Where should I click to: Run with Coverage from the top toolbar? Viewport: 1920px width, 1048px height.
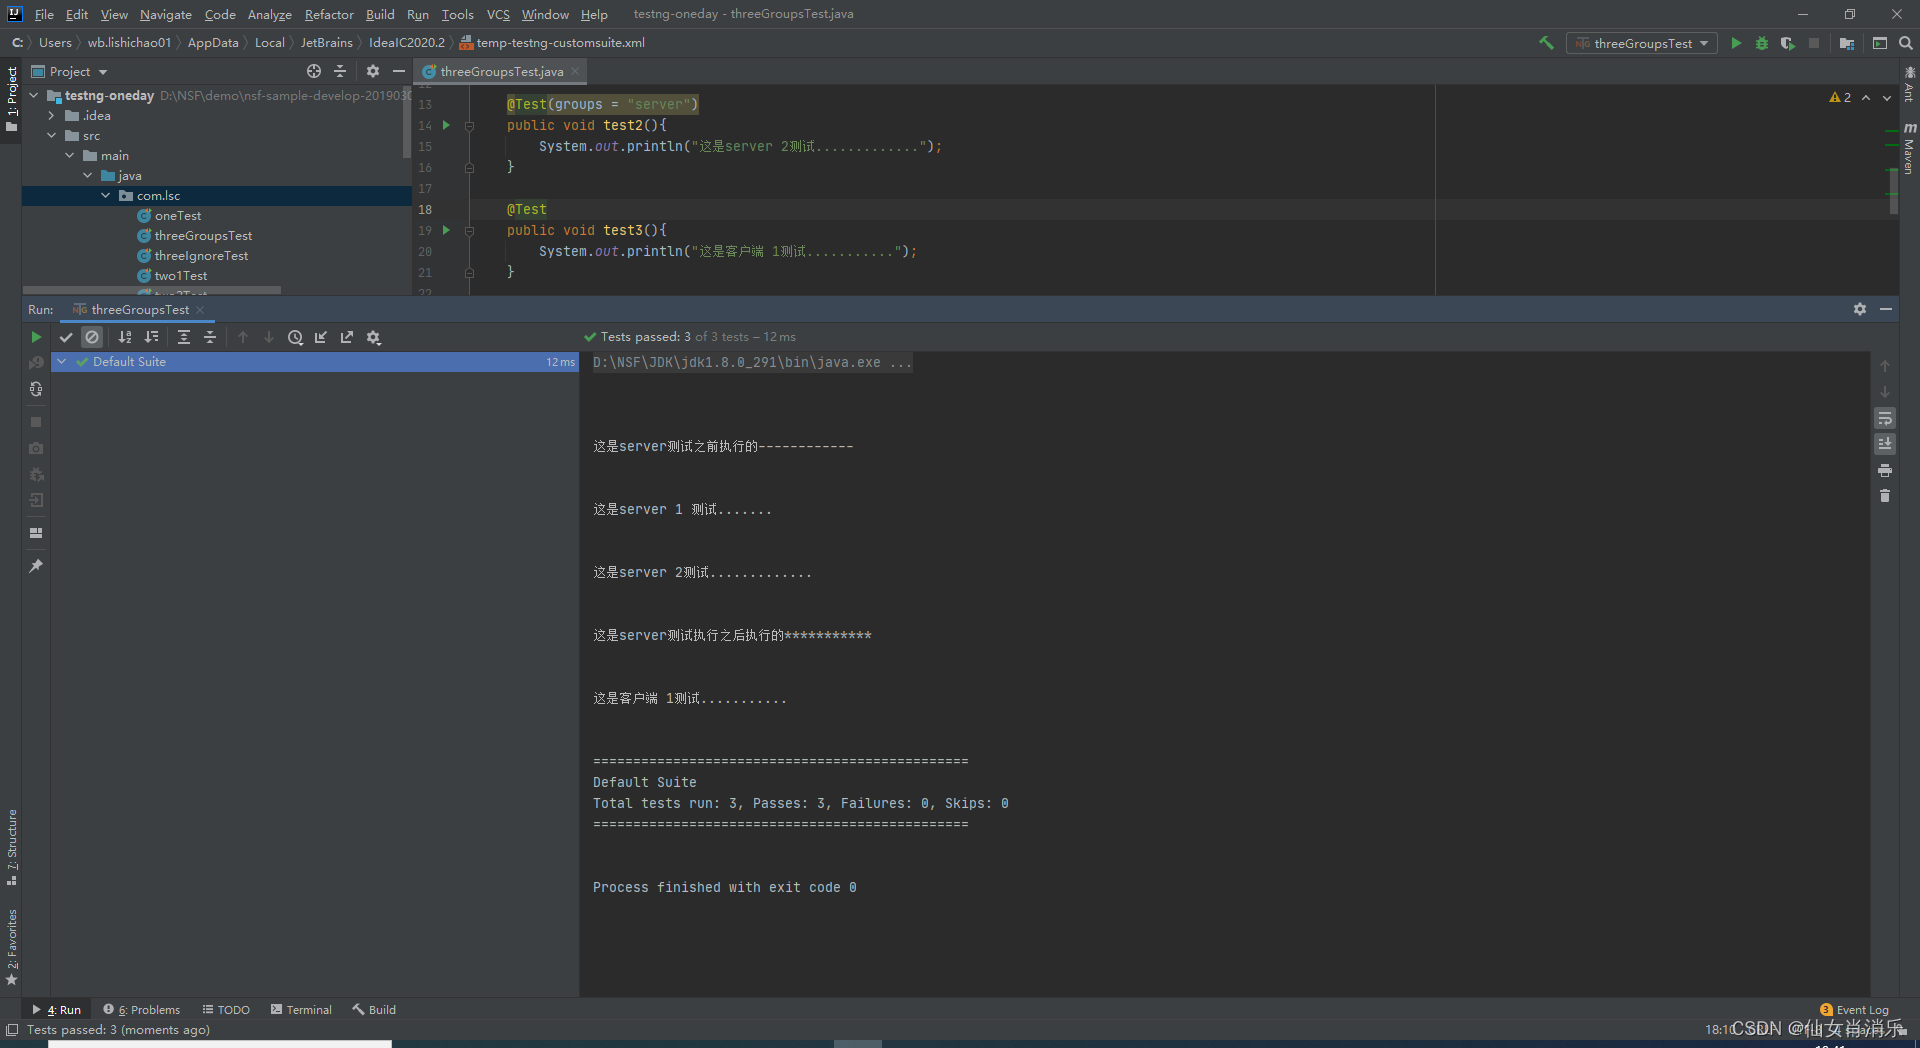1787,43
